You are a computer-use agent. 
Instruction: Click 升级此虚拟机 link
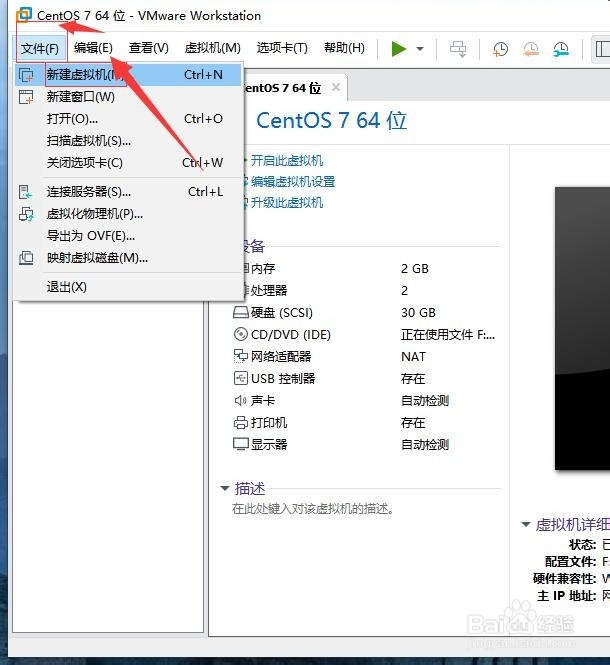coord(287,202)
